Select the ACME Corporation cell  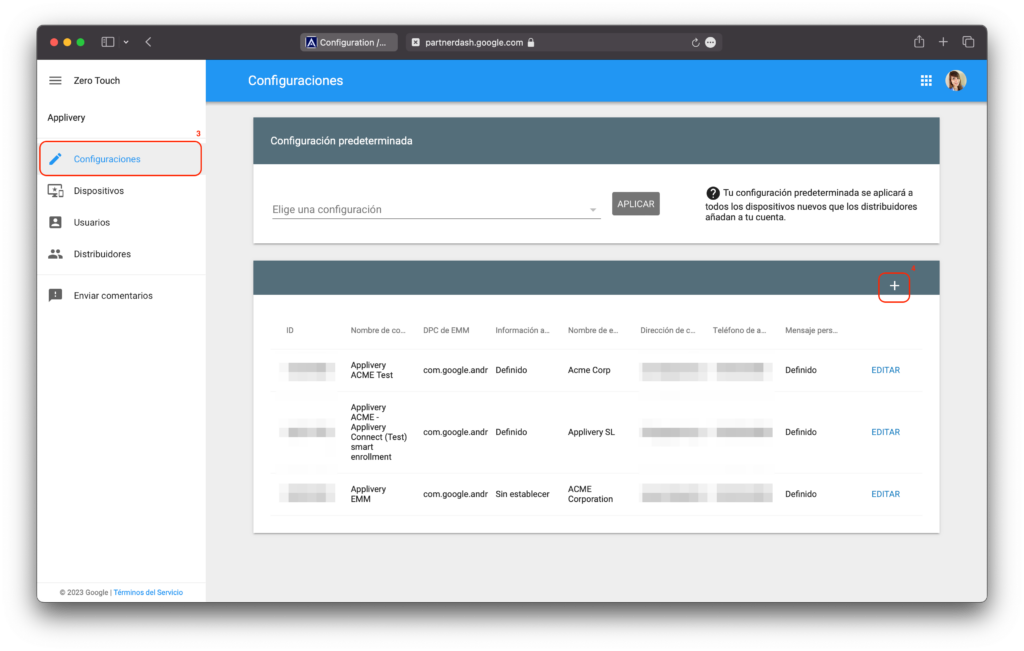point(590,494)
